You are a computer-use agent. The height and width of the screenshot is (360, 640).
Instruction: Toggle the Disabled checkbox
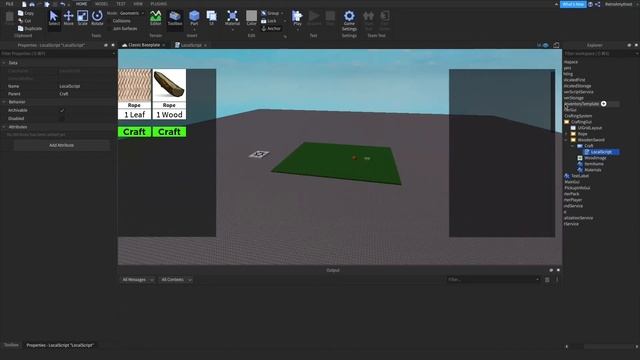[x=62, y=118]
